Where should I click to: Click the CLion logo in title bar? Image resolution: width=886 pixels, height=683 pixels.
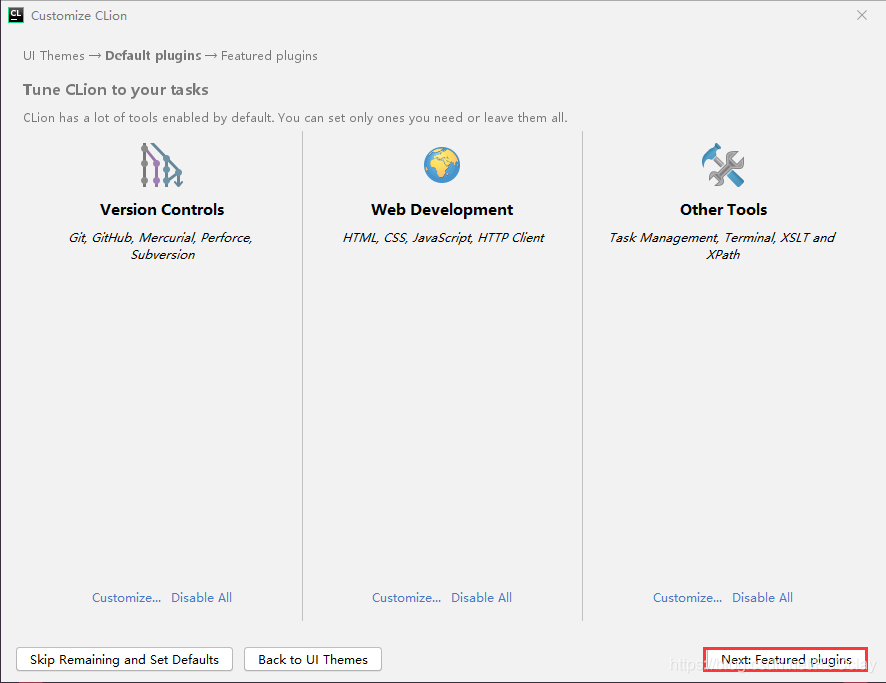coord(16,15)
